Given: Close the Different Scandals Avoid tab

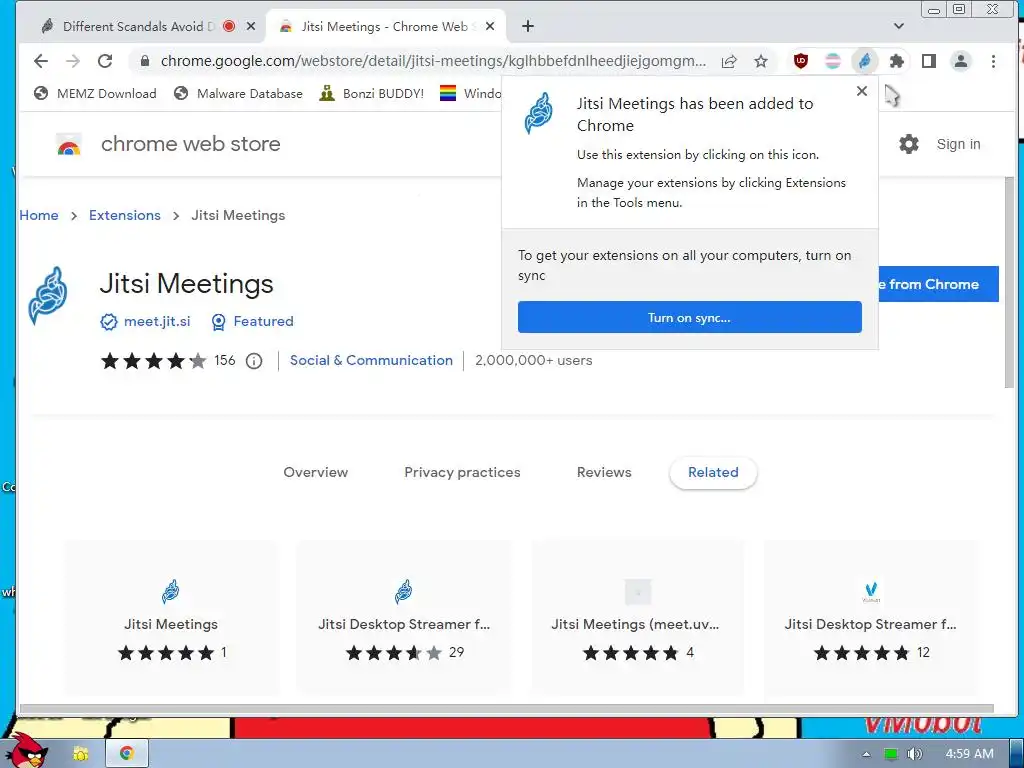Looking at the screenshot, I should (251, 27).
